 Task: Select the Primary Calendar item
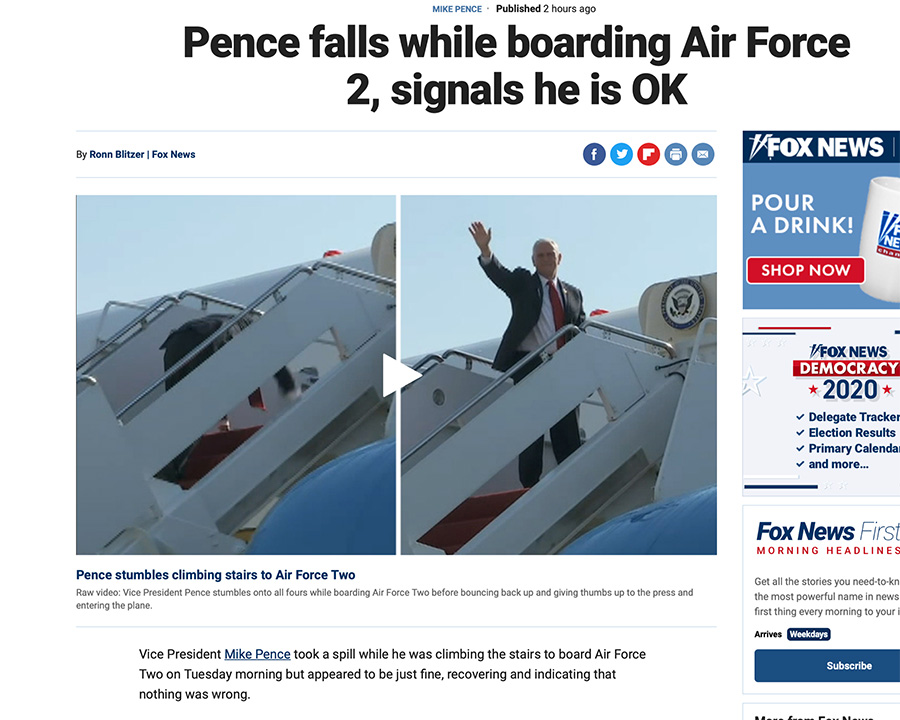tap(854, 448)
